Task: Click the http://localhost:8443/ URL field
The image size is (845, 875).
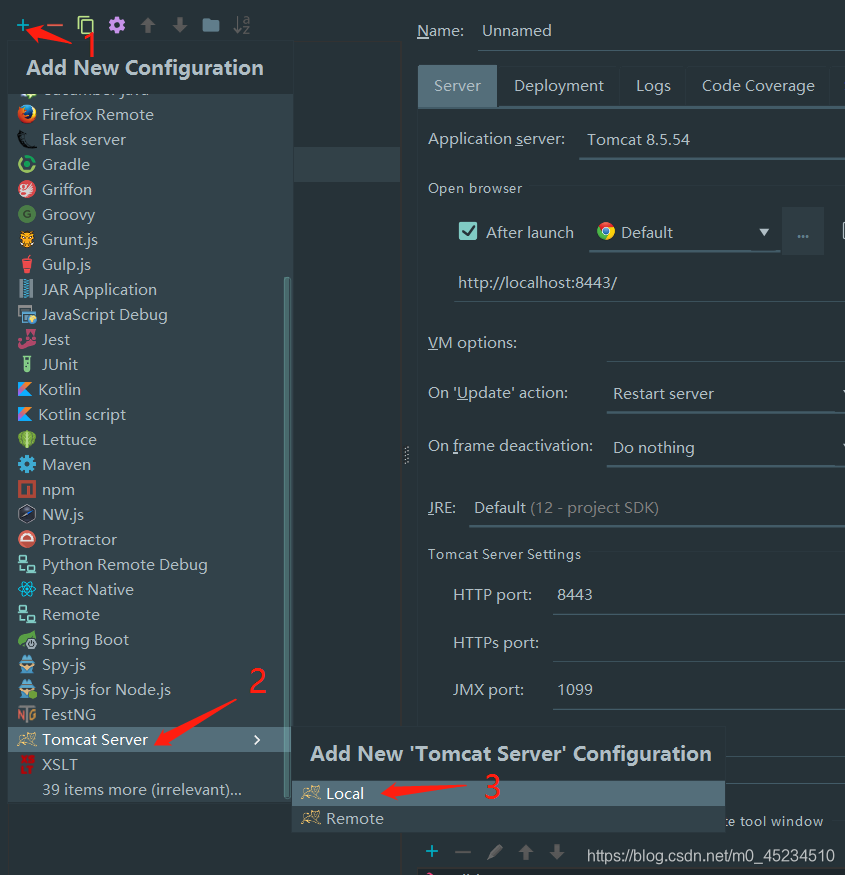Action: pos(649,283)
